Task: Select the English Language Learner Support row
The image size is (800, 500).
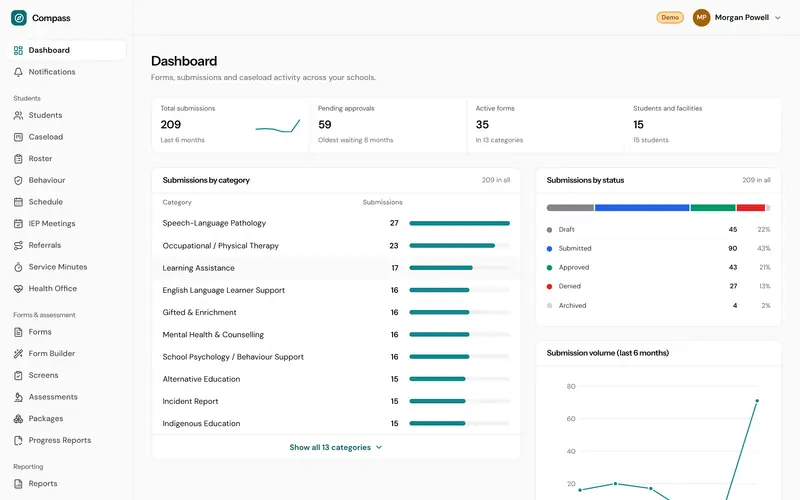Action: pyautogui.click(x=336, y=290)
